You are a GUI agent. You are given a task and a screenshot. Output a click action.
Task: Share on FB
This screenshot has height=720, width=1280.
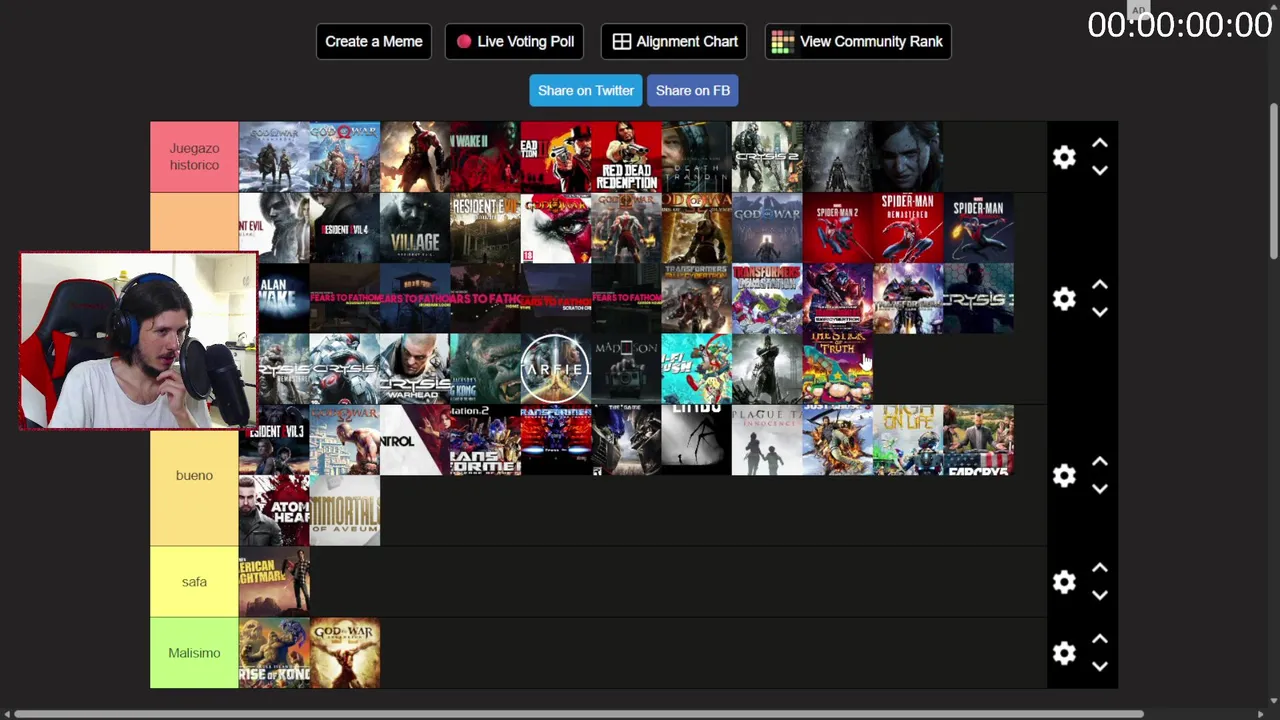pyautogui.click(x=693, y=90)
